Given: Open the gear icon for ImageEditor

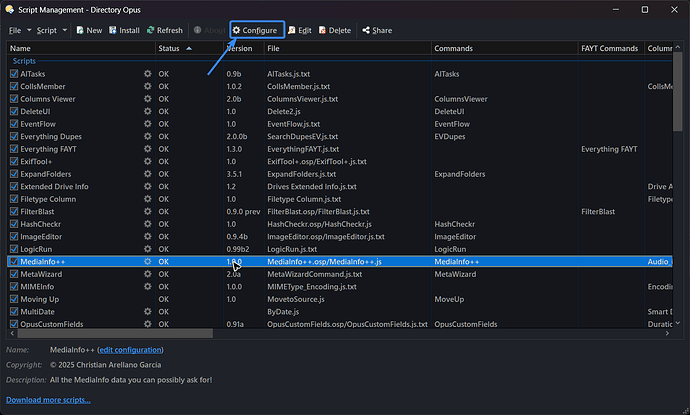Looking at the screenshot, I should [x=147, y=237].
